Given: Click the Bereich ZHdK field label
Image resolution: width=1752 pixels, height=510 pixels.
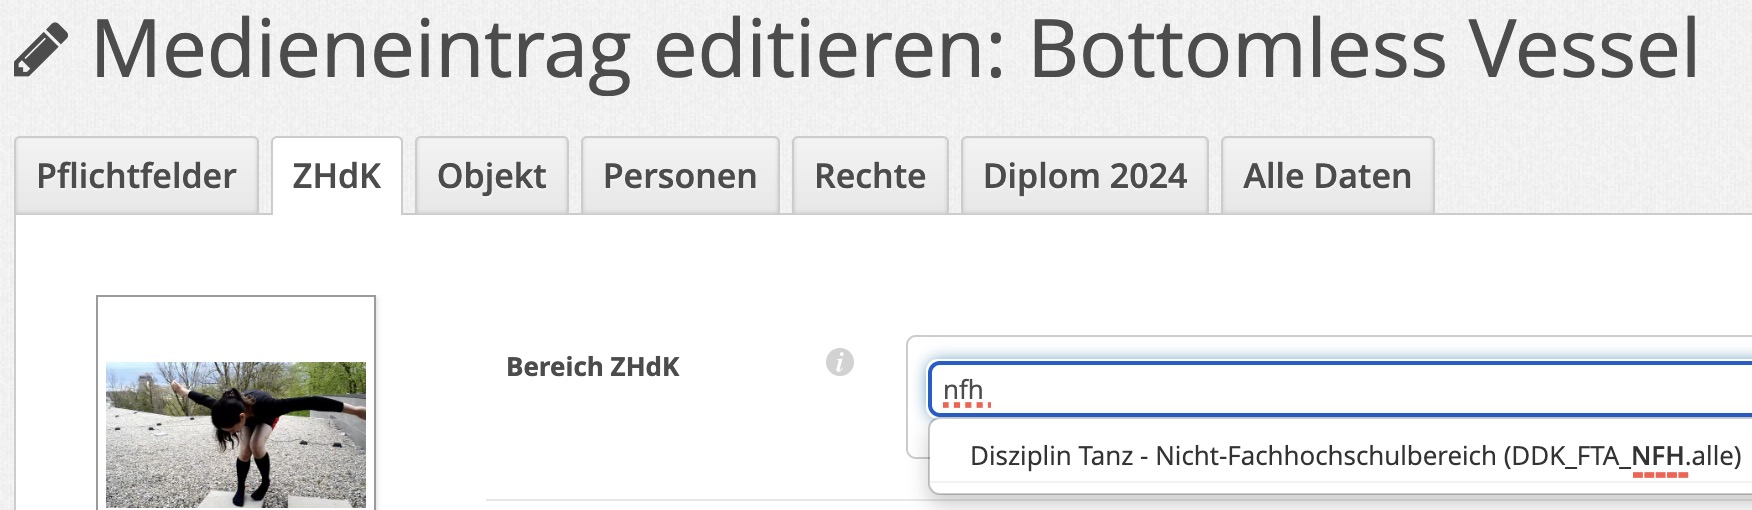Looking at the screenshot, I should point(592,367).
